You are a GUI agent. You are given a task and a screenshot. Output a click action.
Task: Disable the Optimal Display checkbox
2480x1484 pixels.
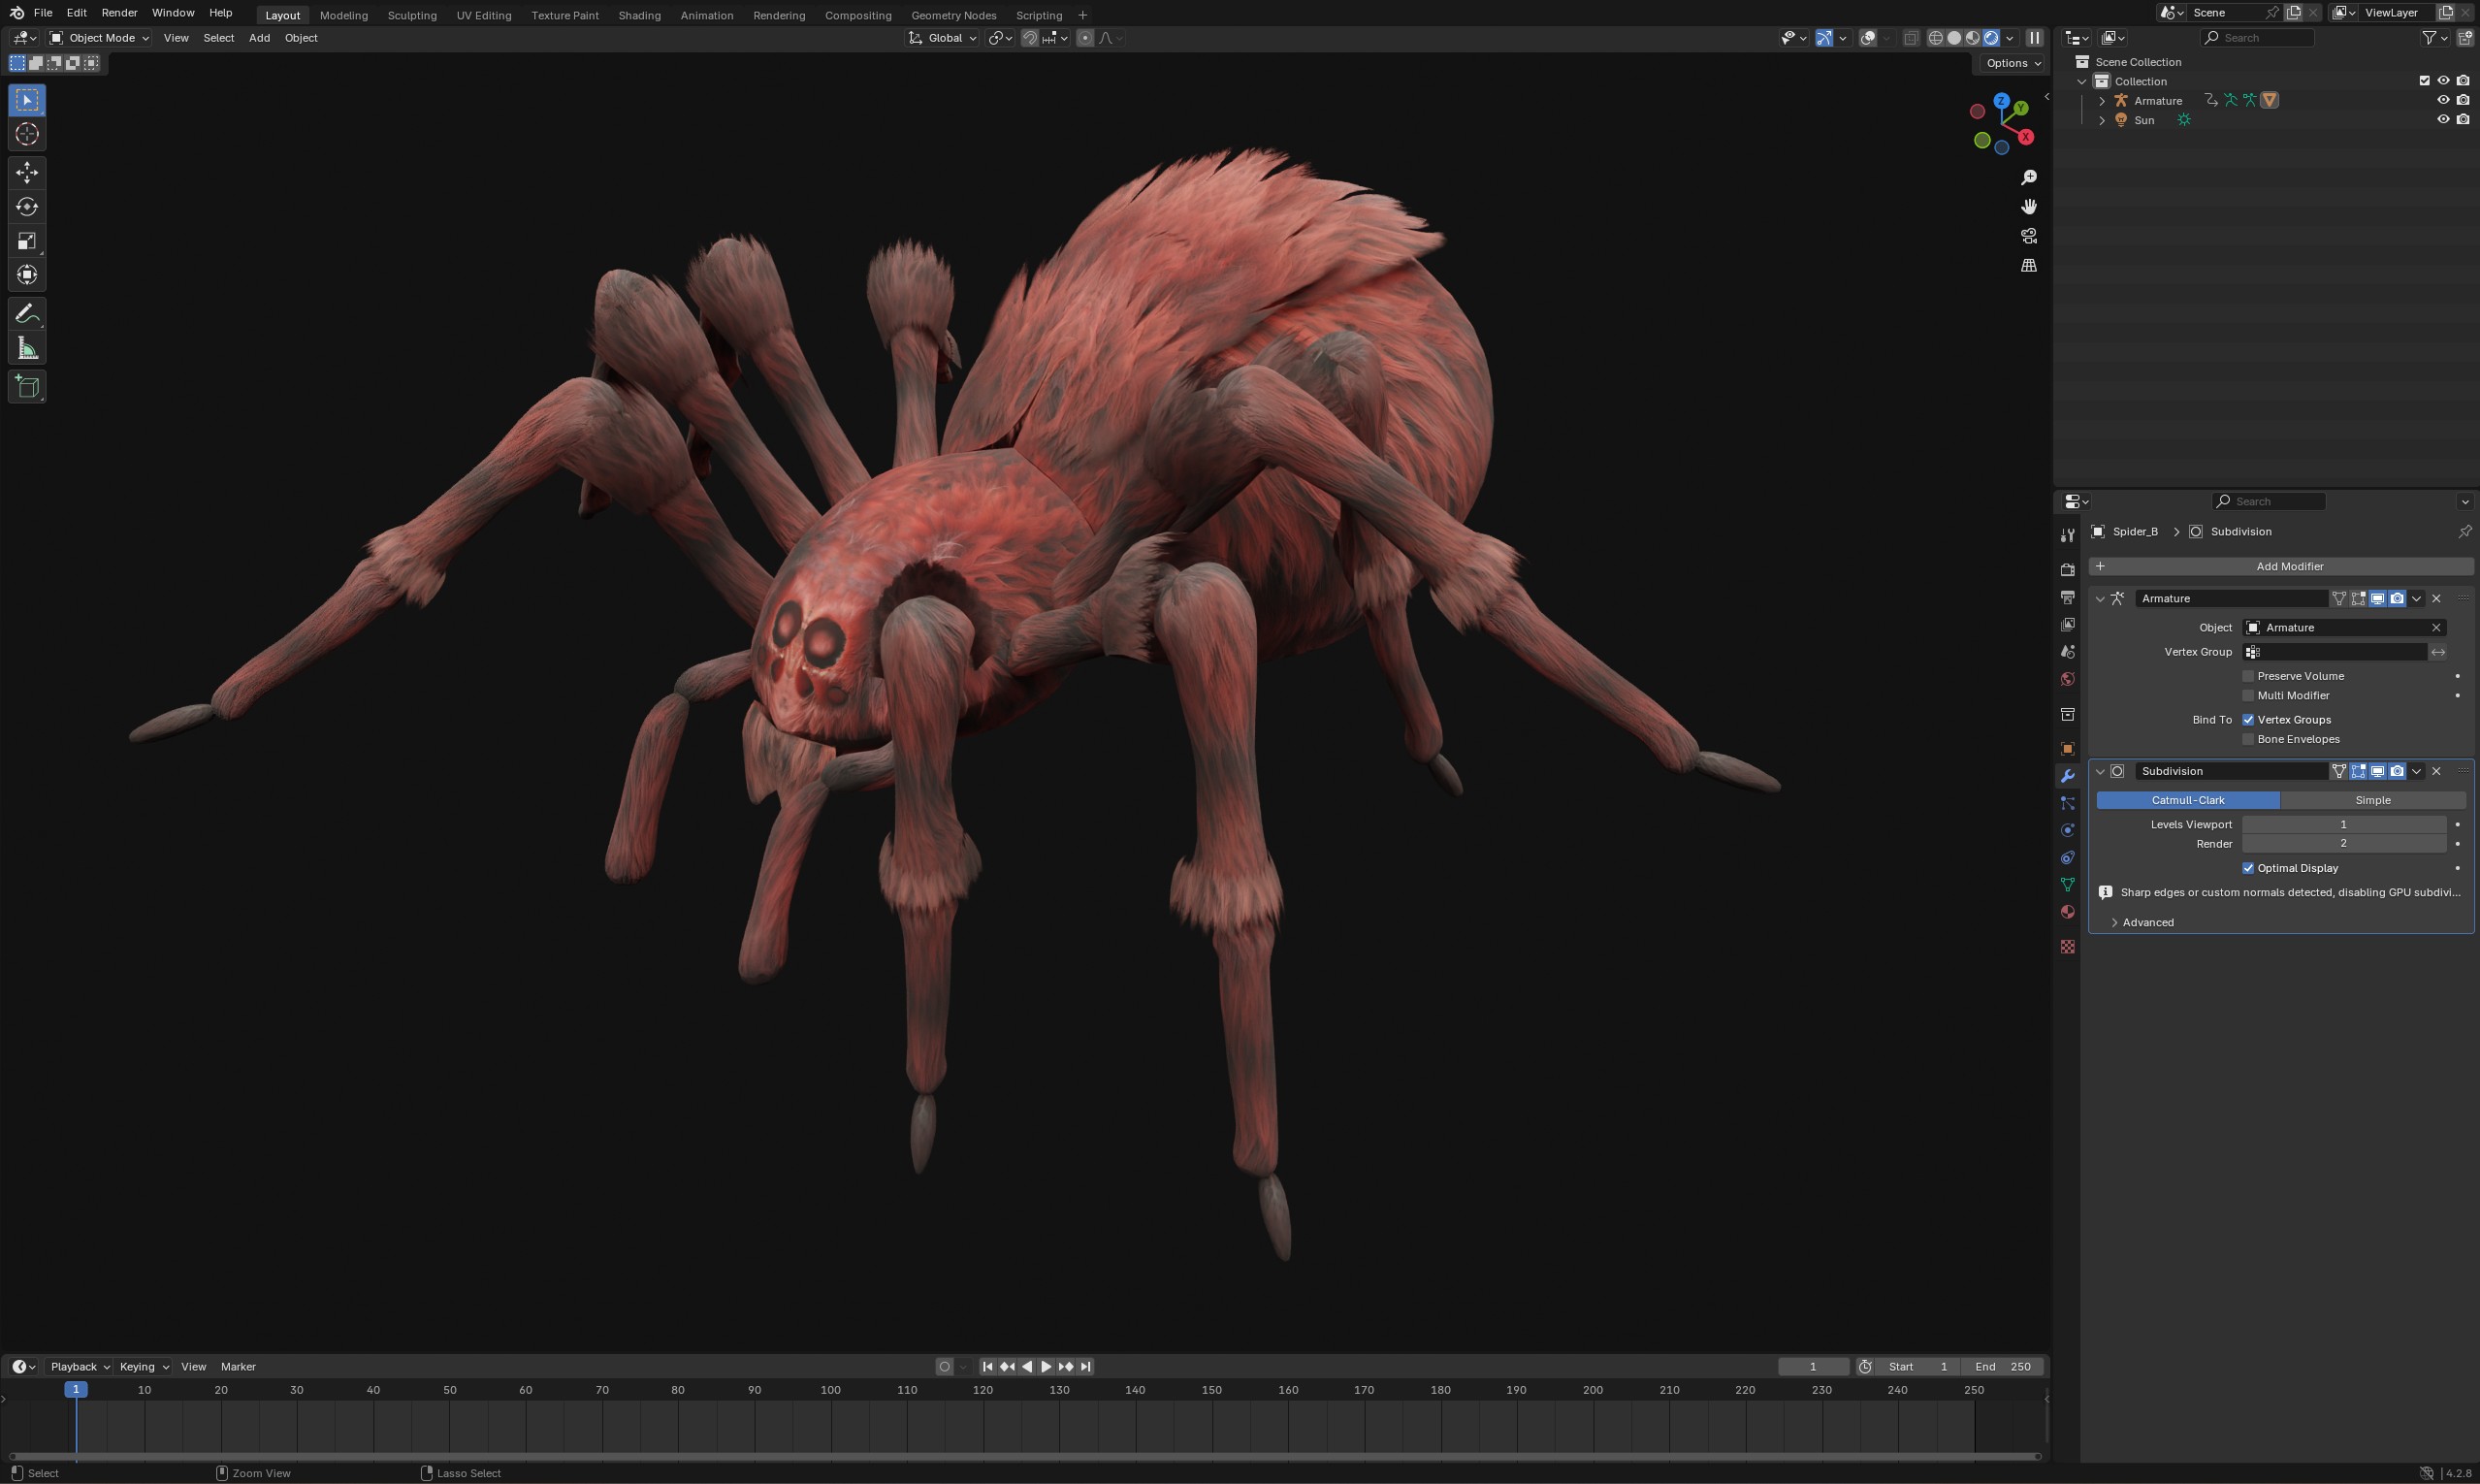[2248, 867]
